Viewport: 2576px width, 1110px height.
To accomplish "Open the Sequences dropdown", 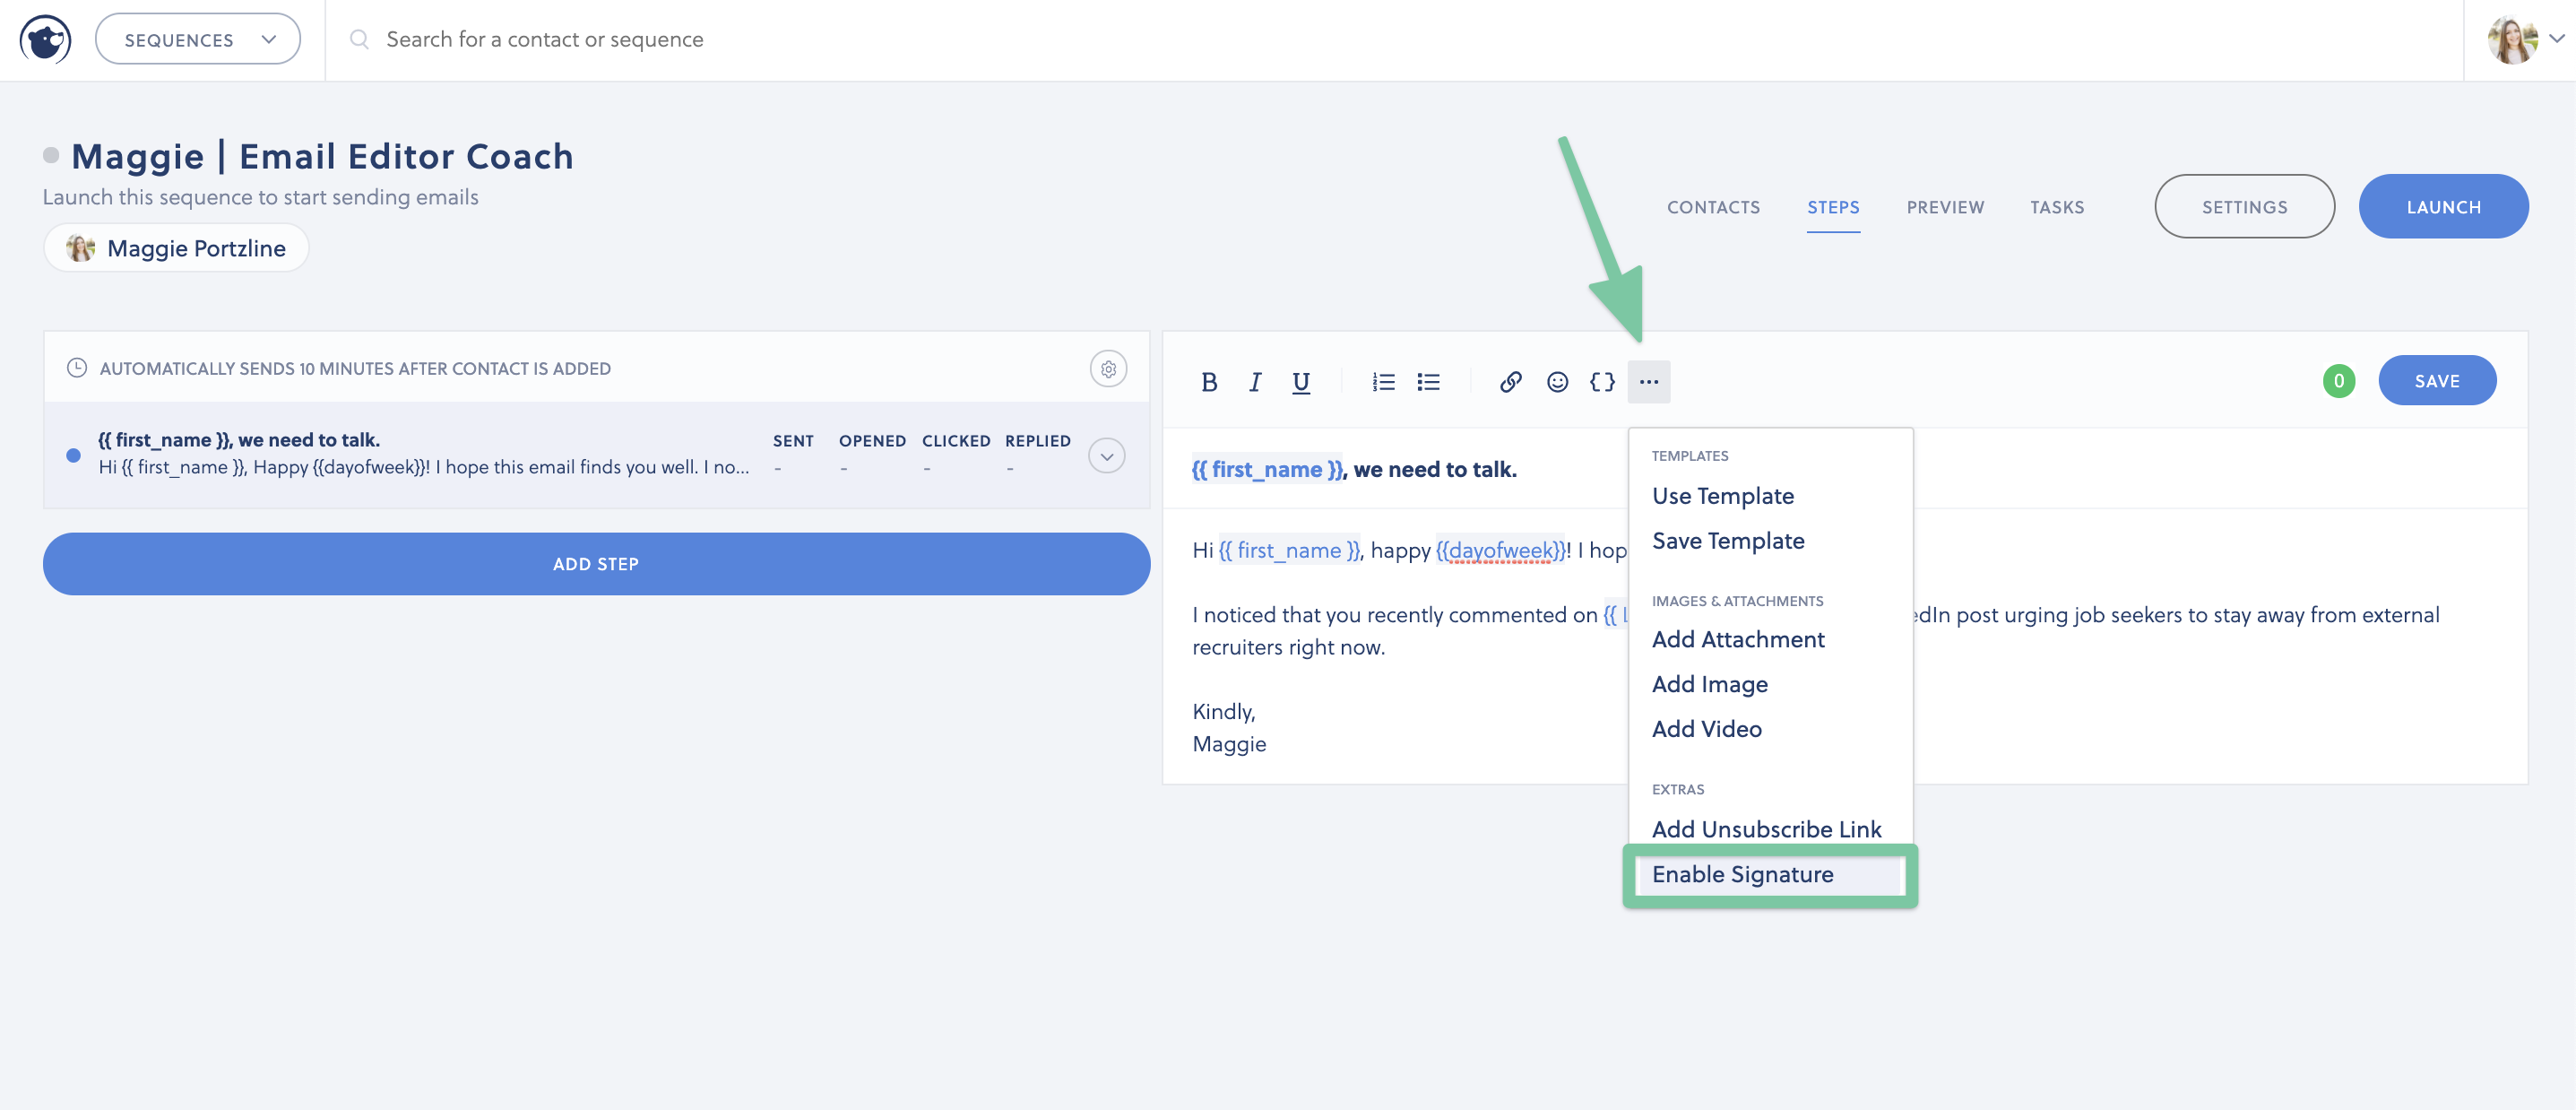I will pos(198,40).
